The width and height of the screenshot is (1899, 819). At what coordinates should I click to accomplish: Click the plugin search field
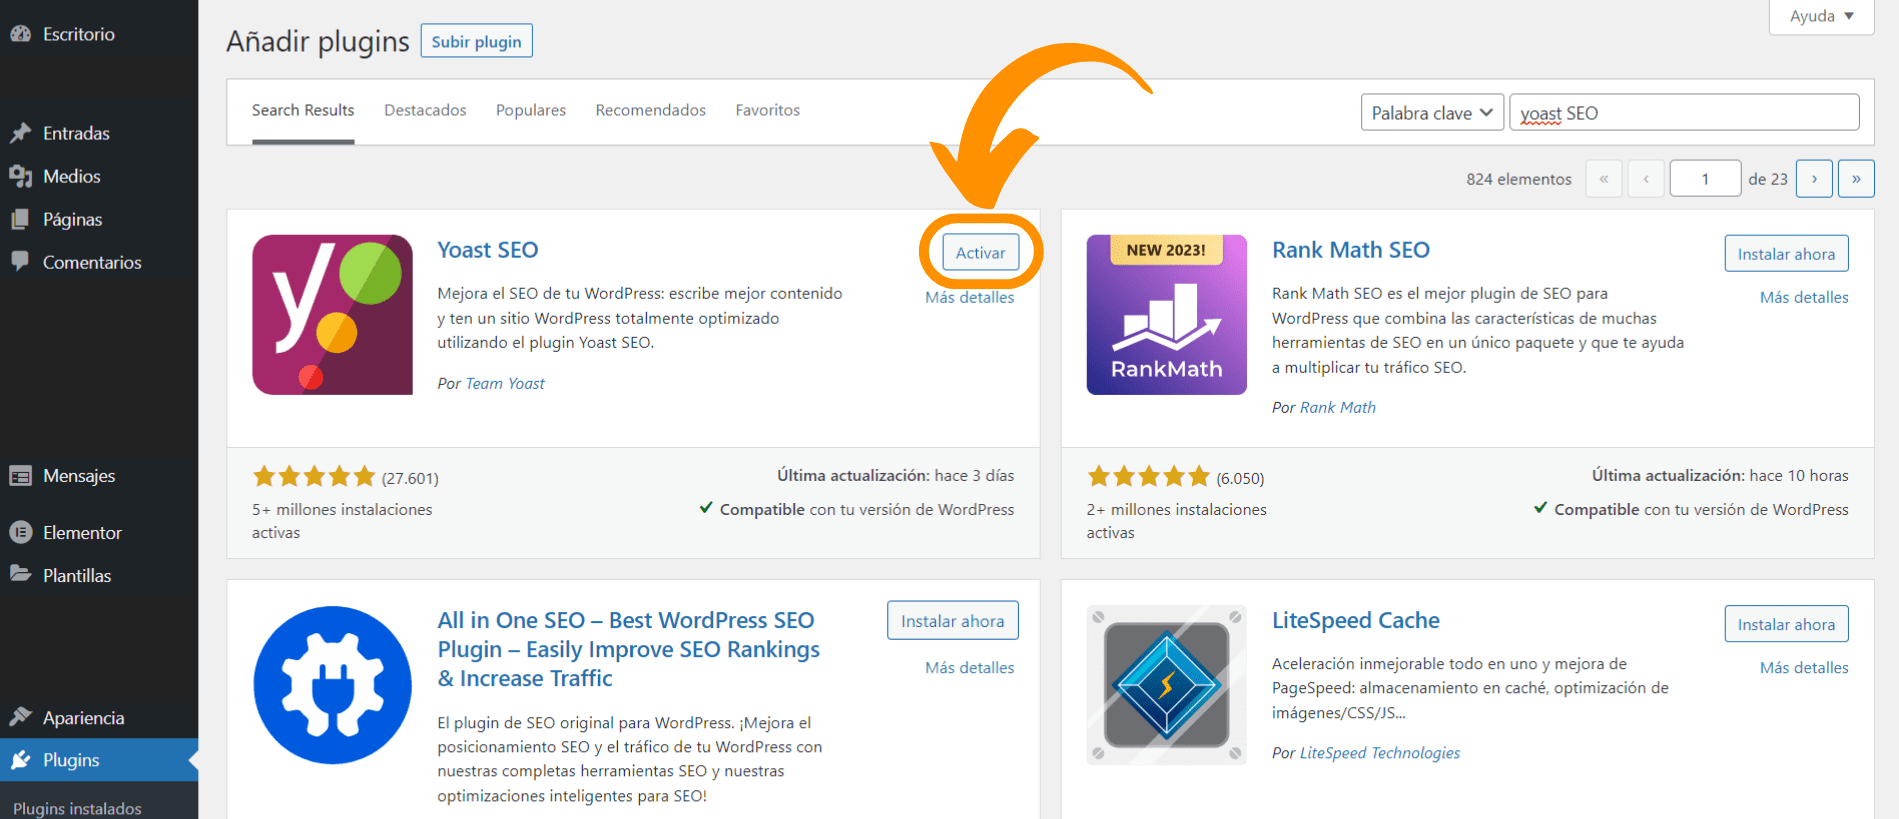point(1684,113)
